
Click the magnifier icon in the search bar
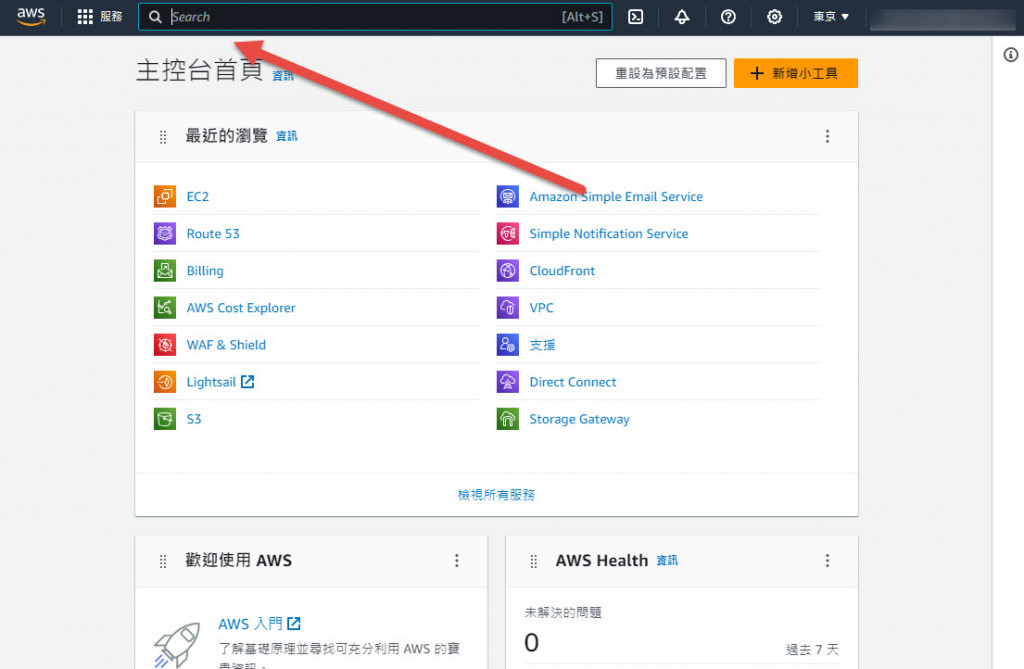coord(155,17)
